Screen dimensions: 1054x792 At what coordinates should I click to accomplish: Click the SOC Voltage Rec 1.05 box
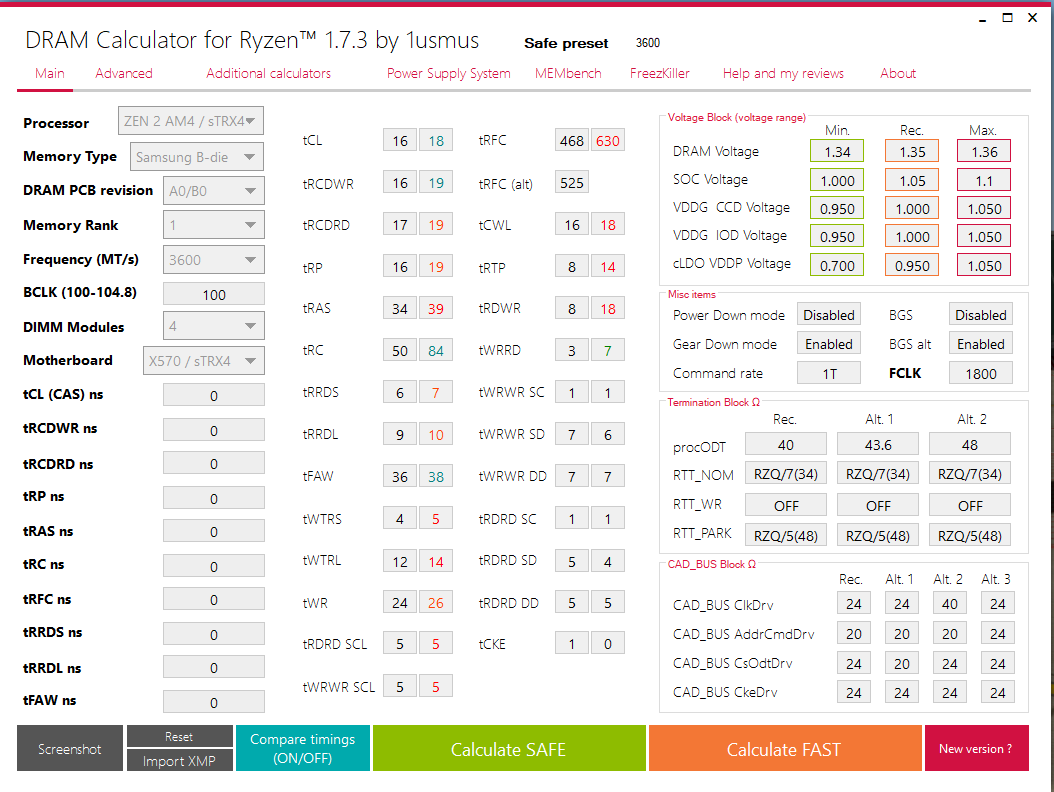click(912, 180)
